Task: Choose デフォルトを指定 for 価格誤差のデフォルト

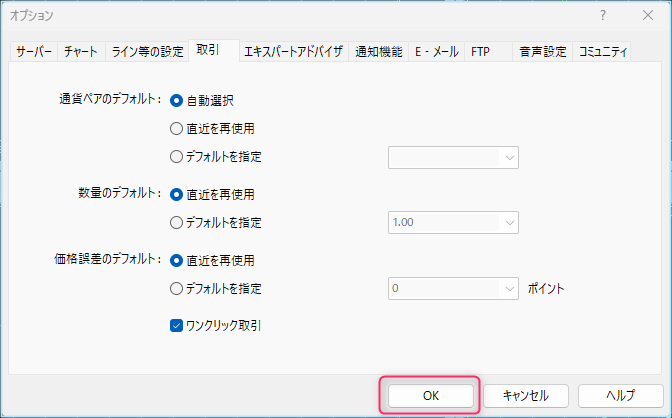Action: 177,288
